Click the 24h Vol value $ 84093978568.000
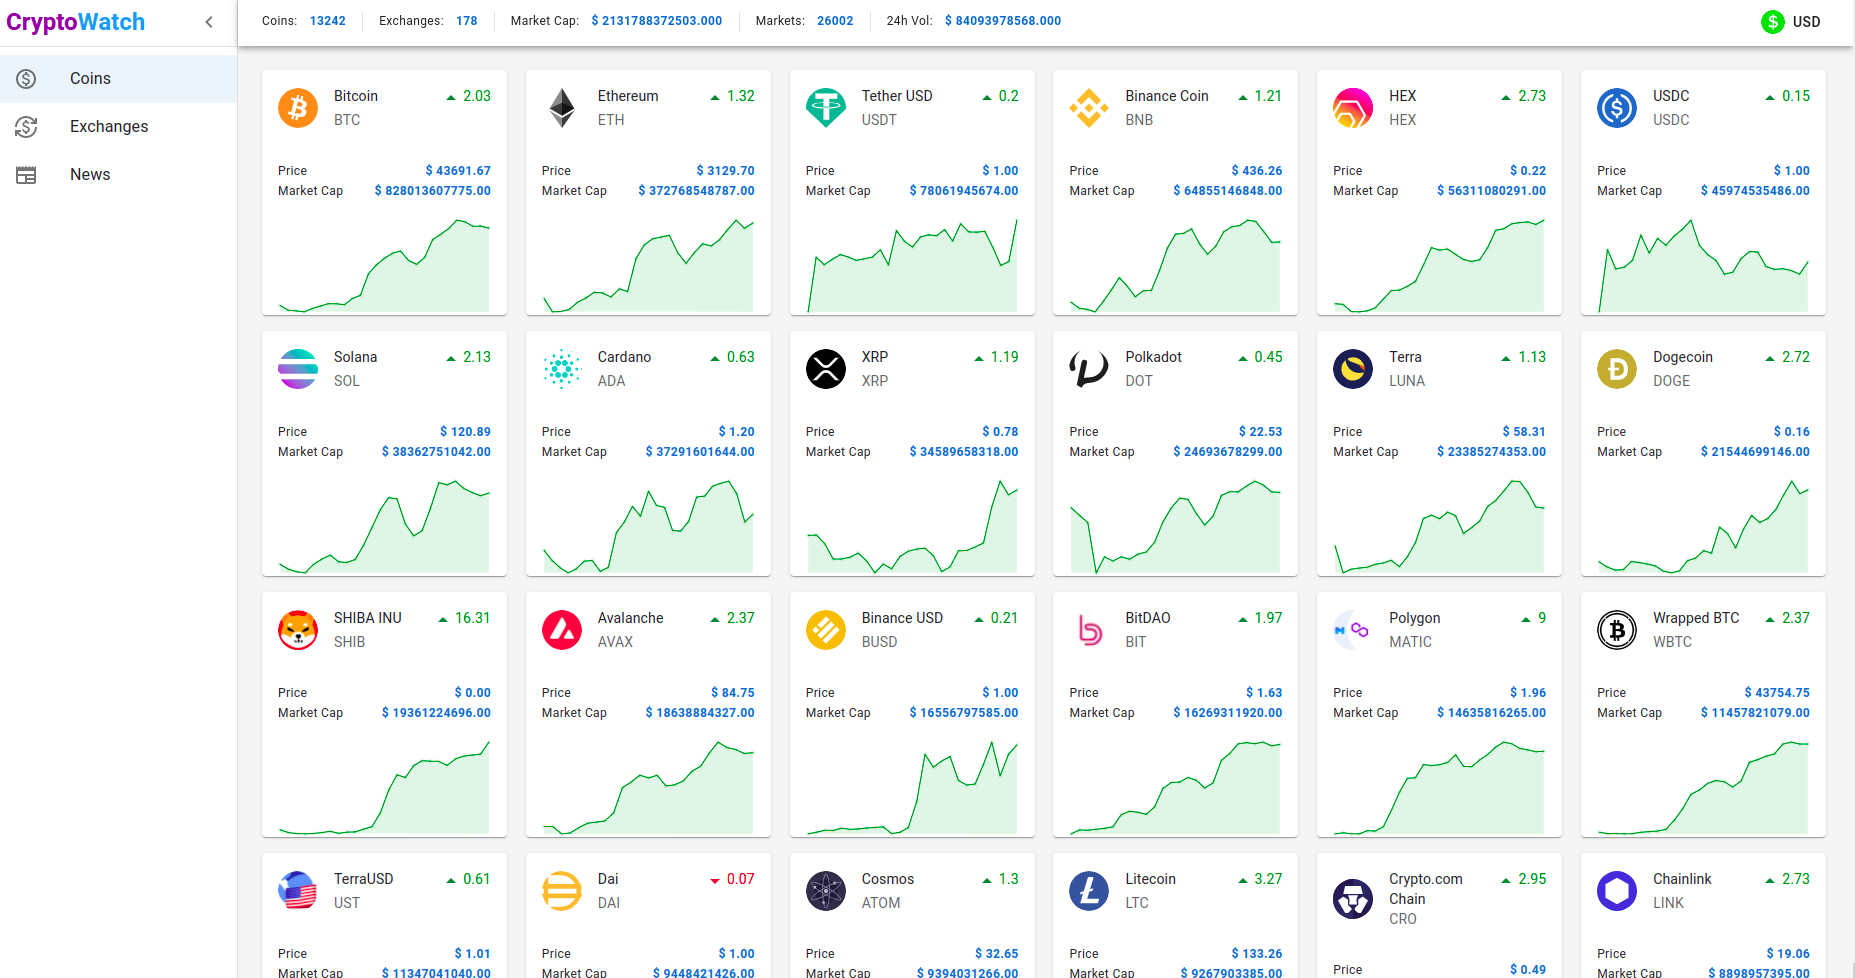The image size is (1855, 978). [x=1003, y=21]
